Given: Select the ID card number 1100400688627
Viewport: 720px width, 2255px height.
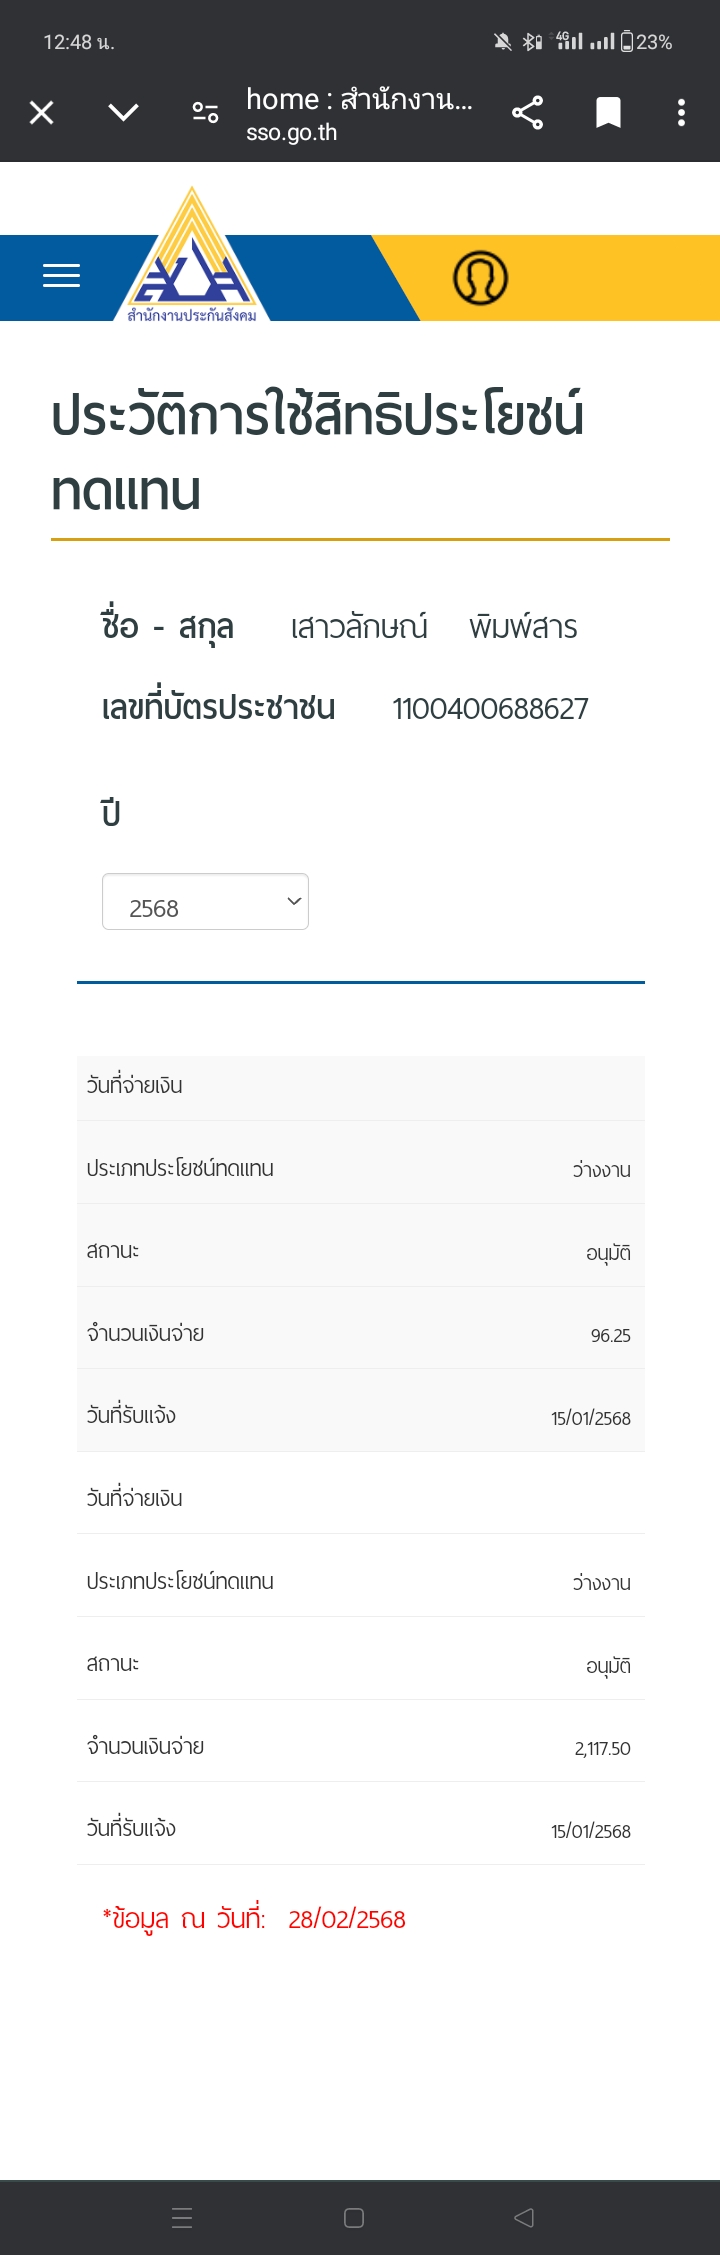Looking at the screenshot, I should point(490,709).
